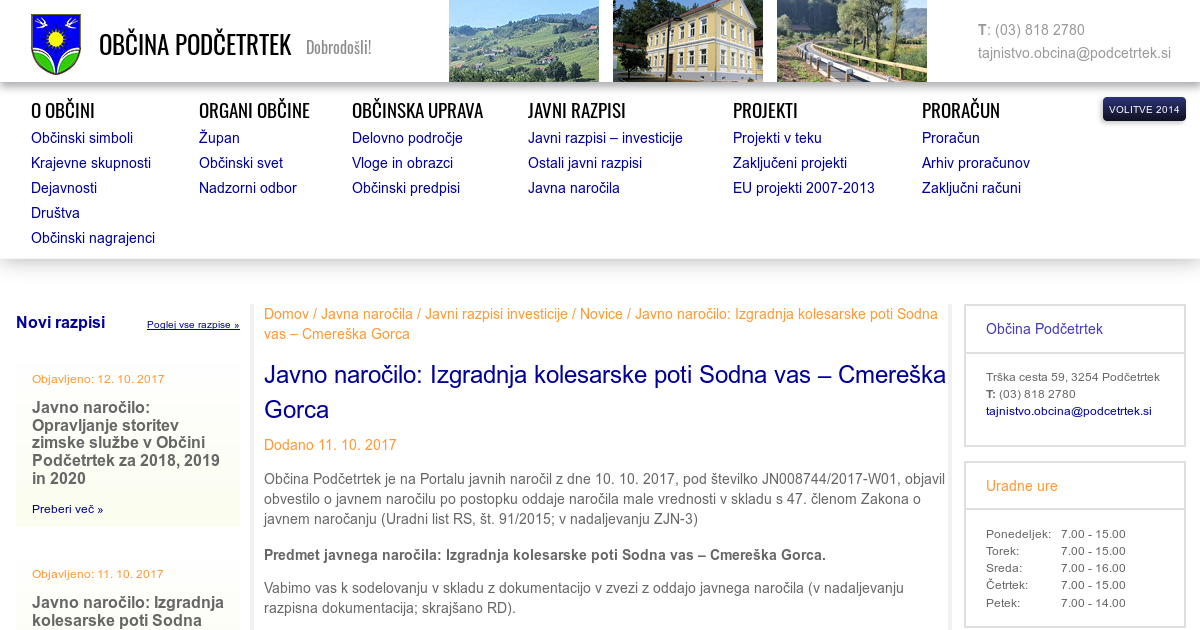Click the VOLITVE 2014 button
Viewport: 1200px width, 630px height.
click(x=1144, y=109)
